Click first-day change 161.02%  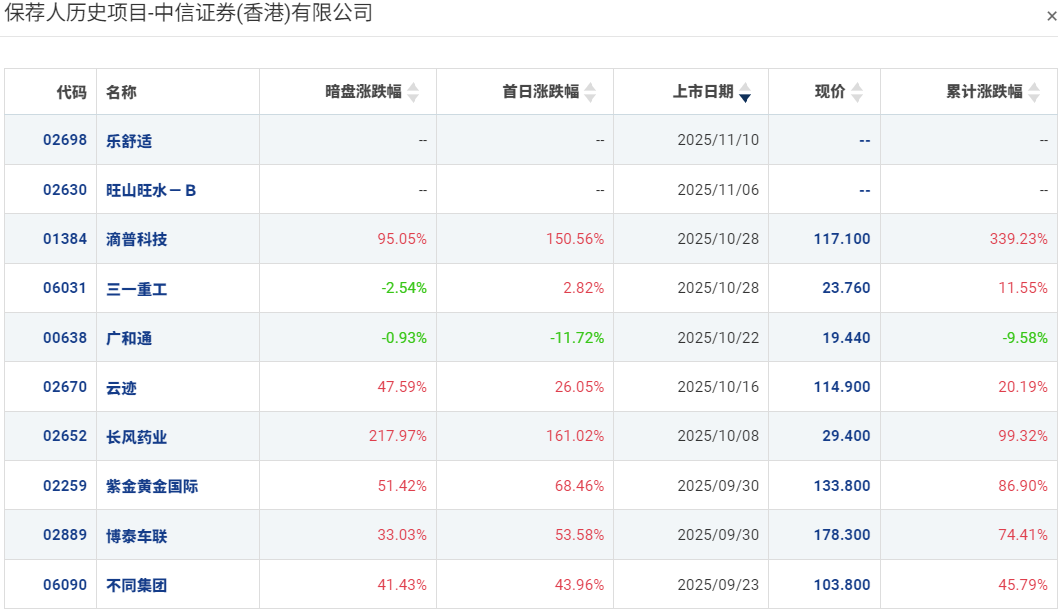(575, 436)
